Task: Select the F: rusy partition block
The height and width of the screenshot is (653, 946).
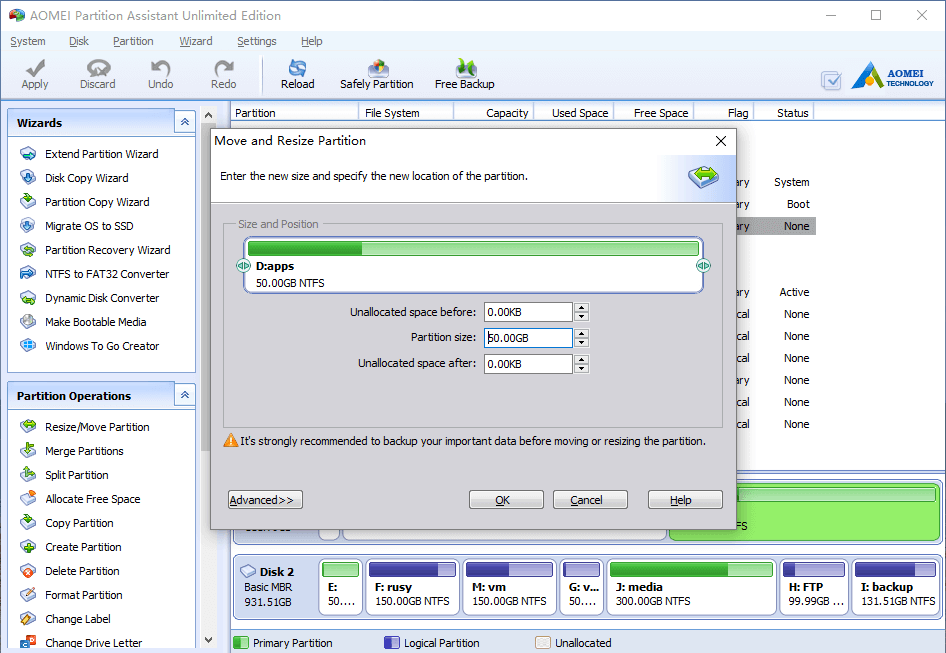Action: click(x=412, y=587)
